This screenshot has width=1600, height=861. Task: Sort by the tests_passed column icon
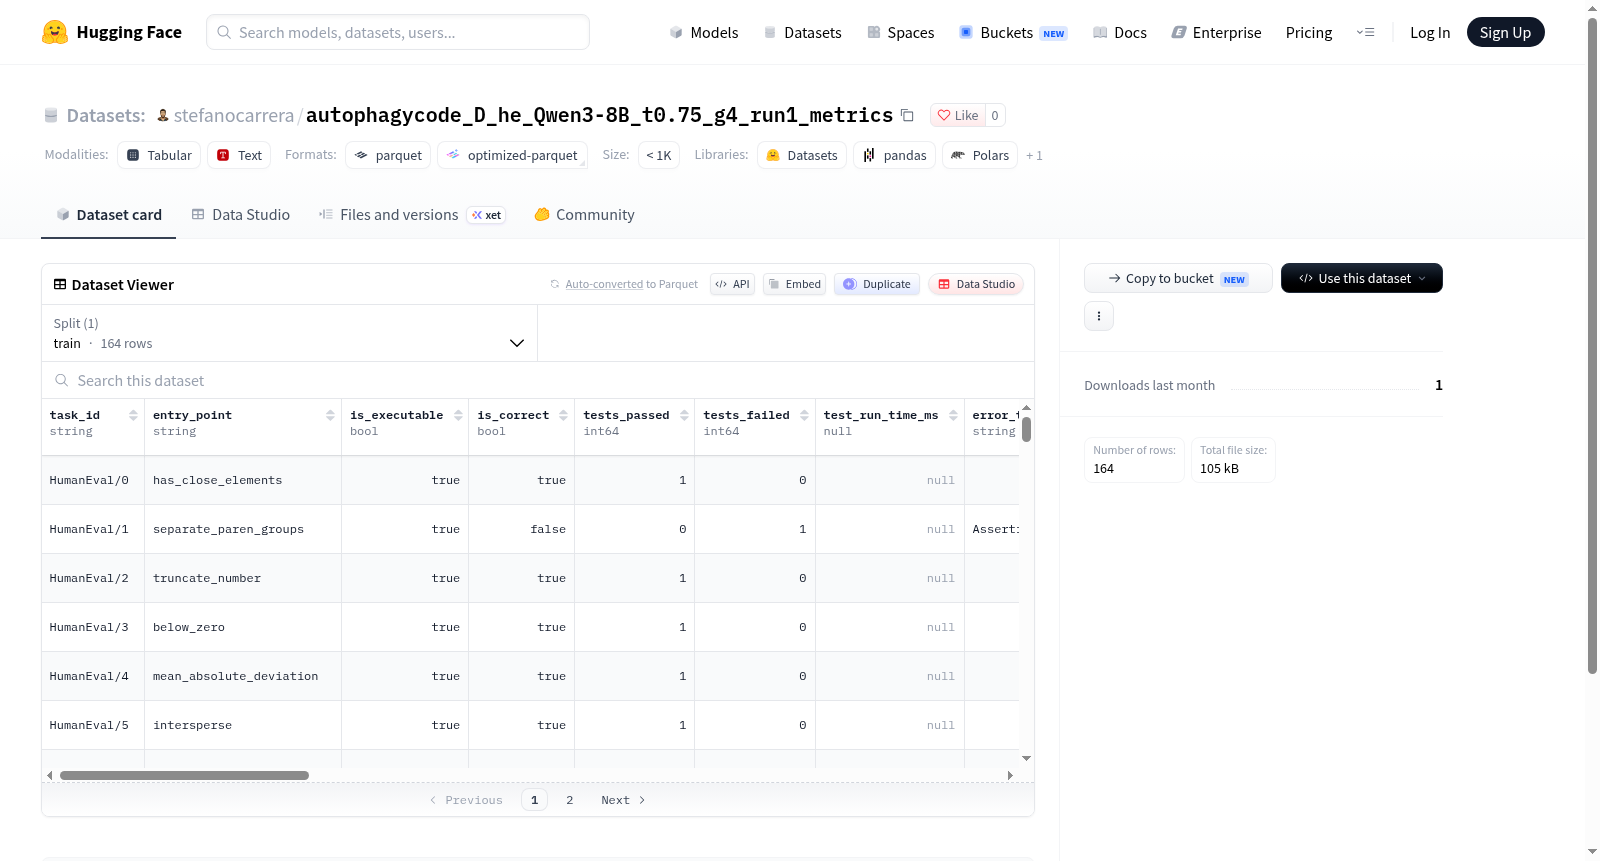684,415
